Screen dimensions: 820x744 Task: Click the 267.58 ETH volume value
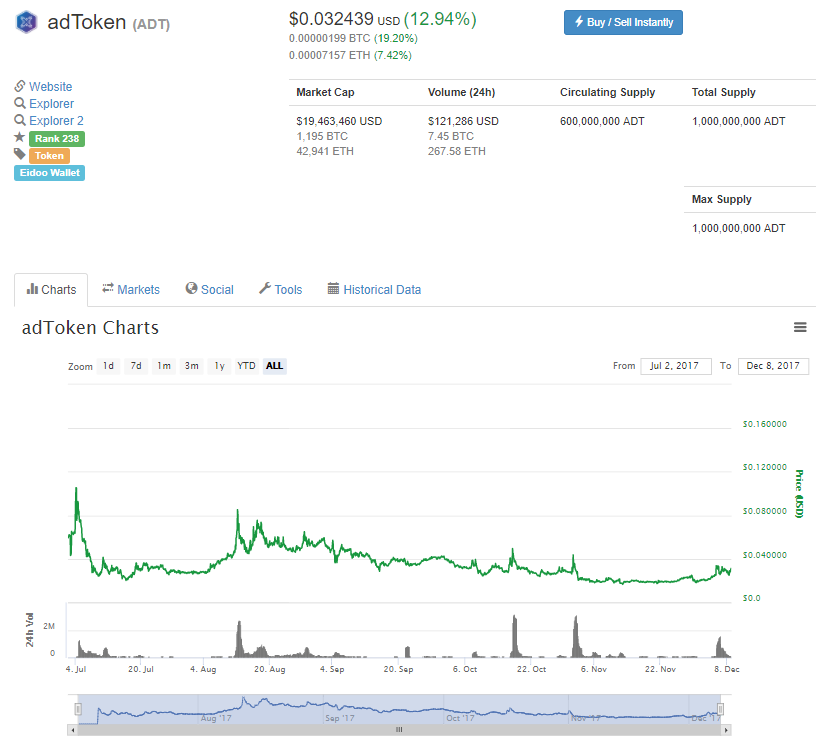(457, 151)
